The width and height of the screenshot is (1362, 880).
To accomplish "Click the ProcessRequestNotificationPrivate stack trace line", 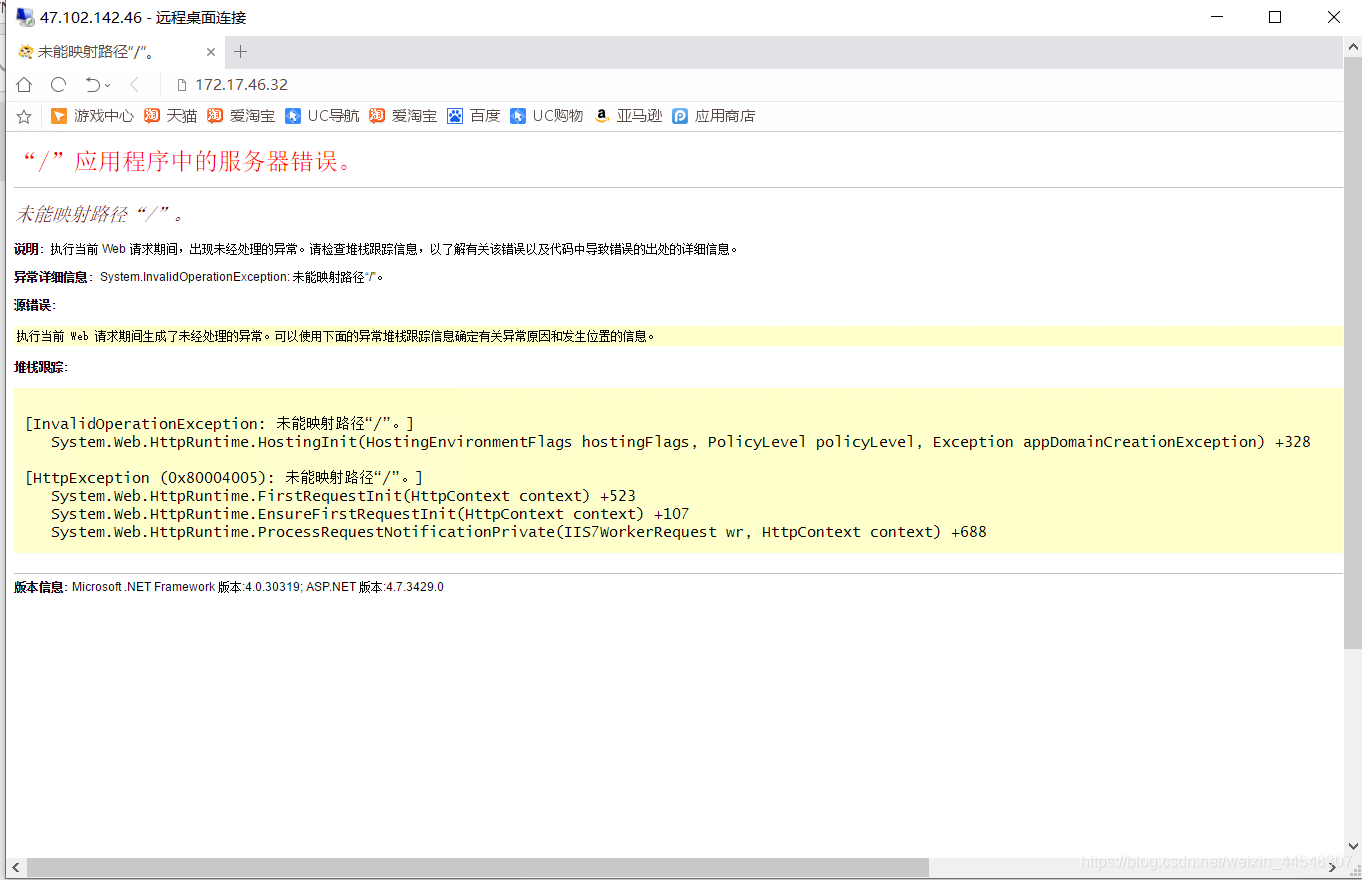I will (519, 532).
